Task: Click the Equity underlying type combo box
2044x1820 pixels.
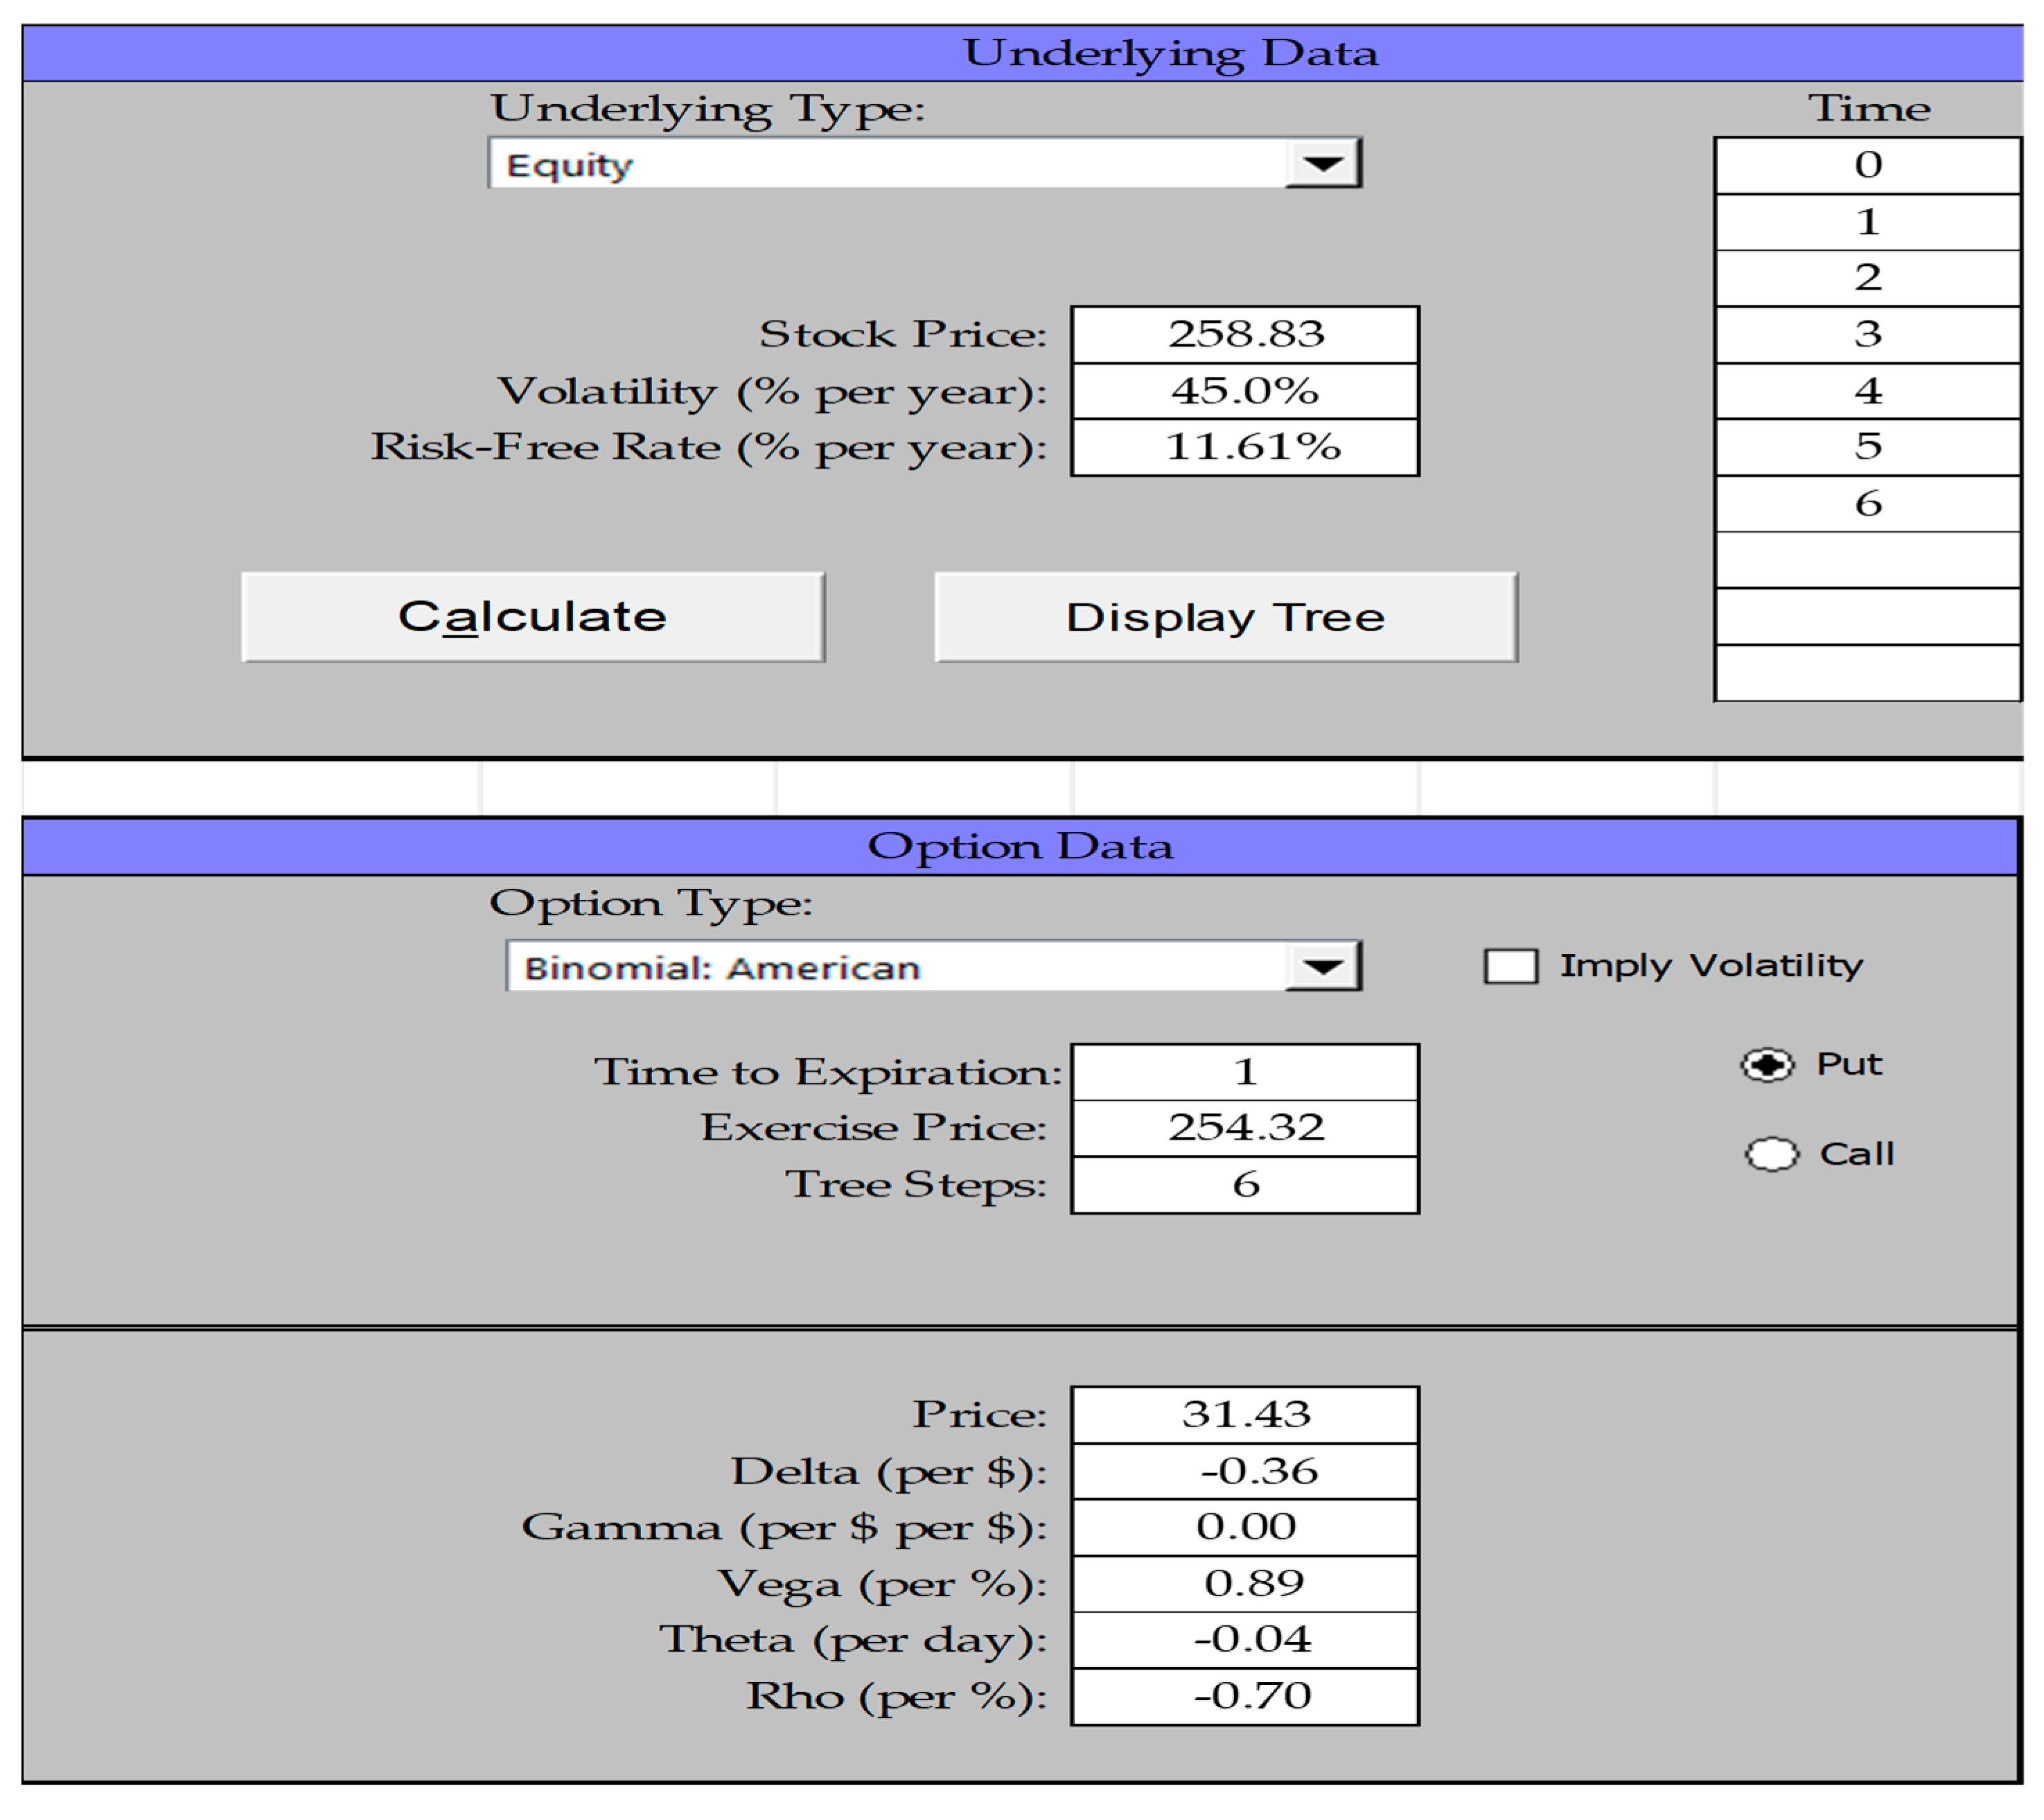Action: point(885,164)
